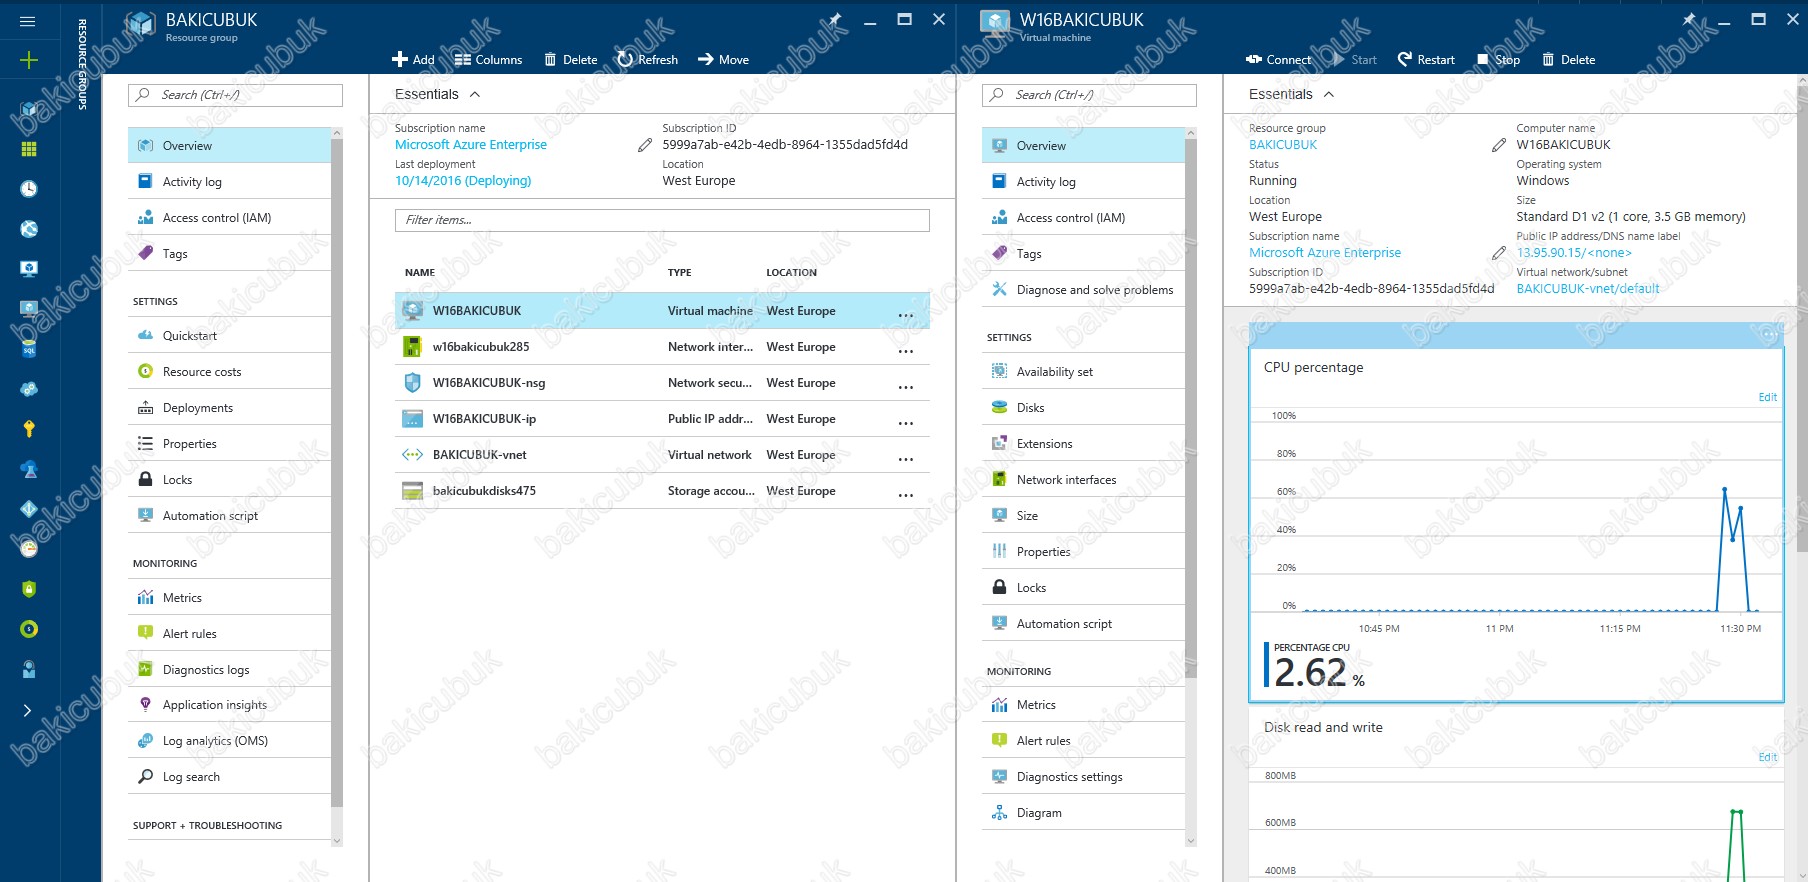Open the hamburger menu in left sidebar

point(28,21)
